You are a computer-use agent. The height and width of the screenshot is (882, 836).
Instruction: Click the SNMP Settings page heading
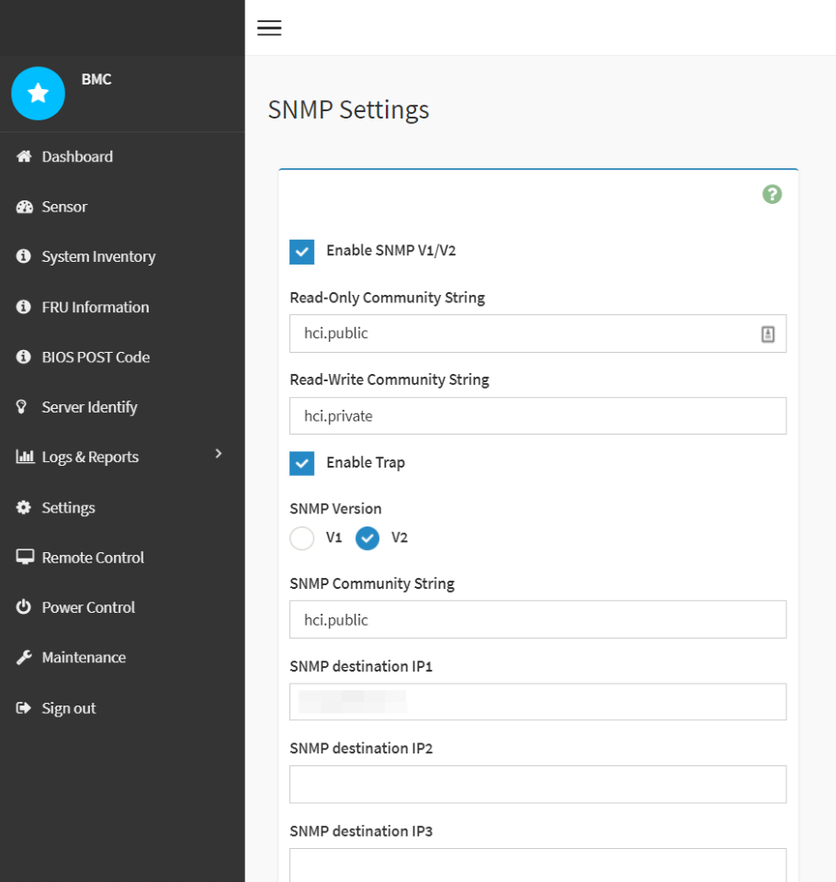click(348, 110)
